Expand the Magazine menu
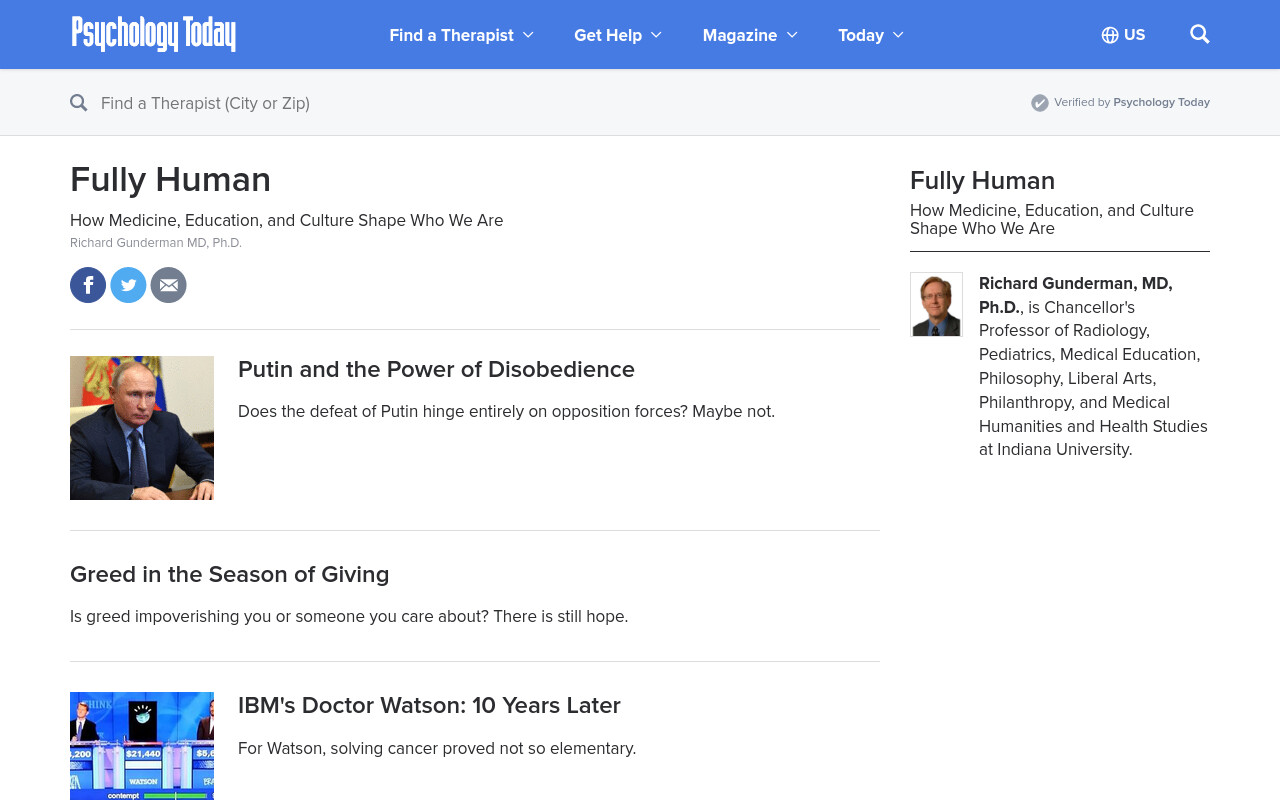The height and width of the screenshot is (800, 1280). click(x=750, y=35)
